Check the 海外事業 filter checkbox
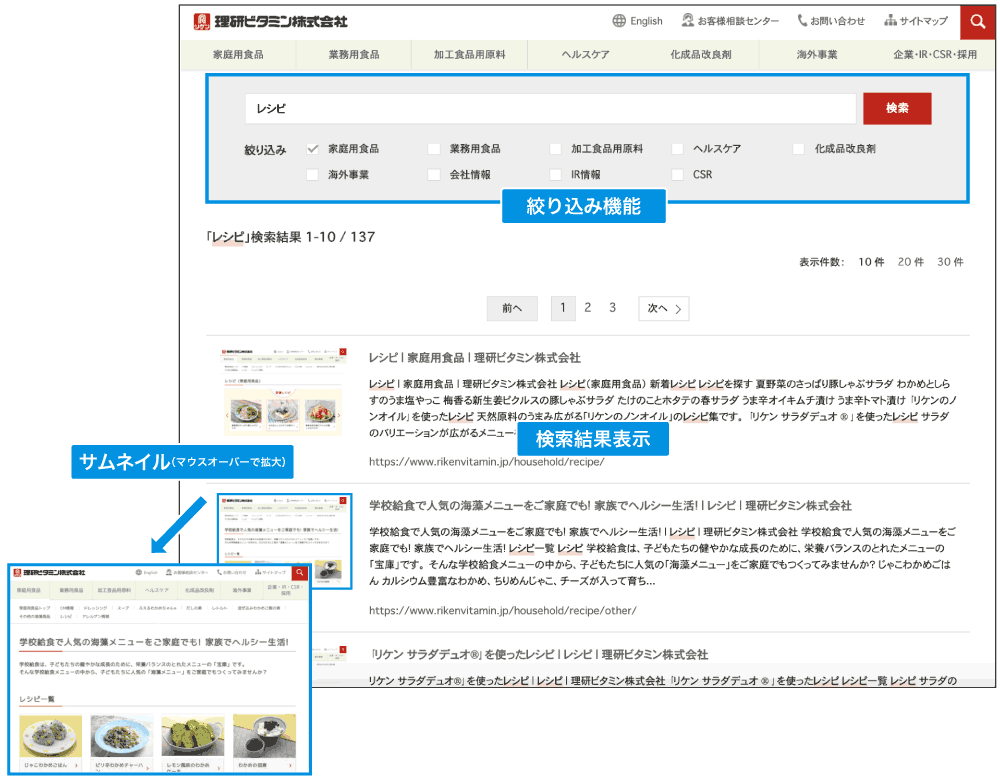1000x782 pixels. click(x=312, y=175)
